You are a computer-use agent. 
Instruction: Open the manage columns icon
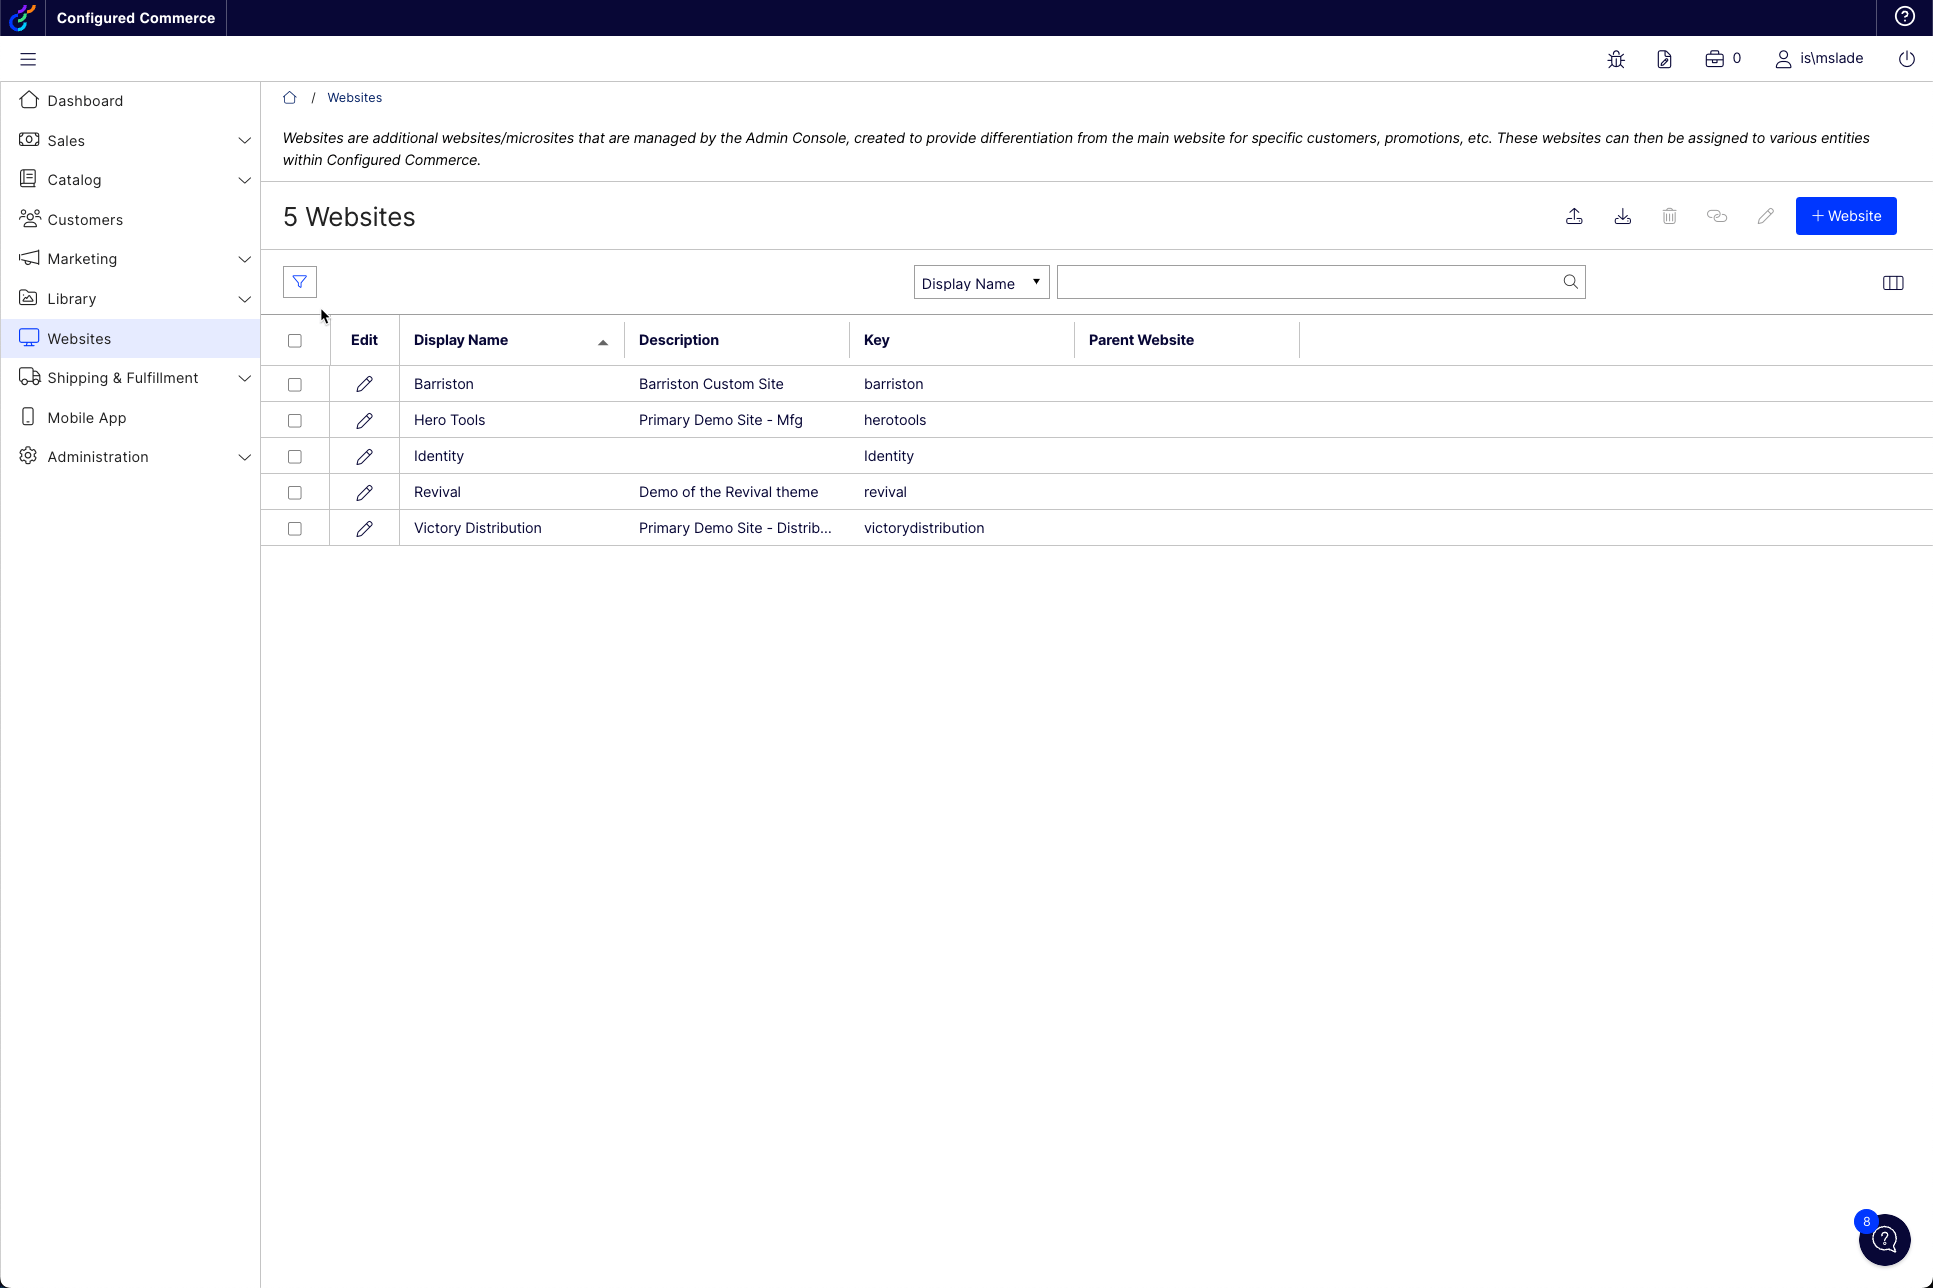pos(1892,283)
